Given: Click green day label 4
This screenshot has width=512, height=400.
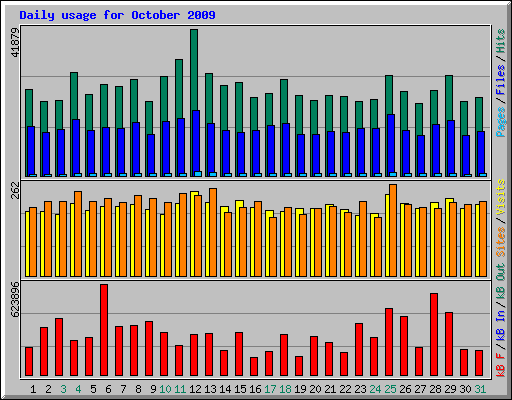Looking at the screenshot, I should coord(78,389).
